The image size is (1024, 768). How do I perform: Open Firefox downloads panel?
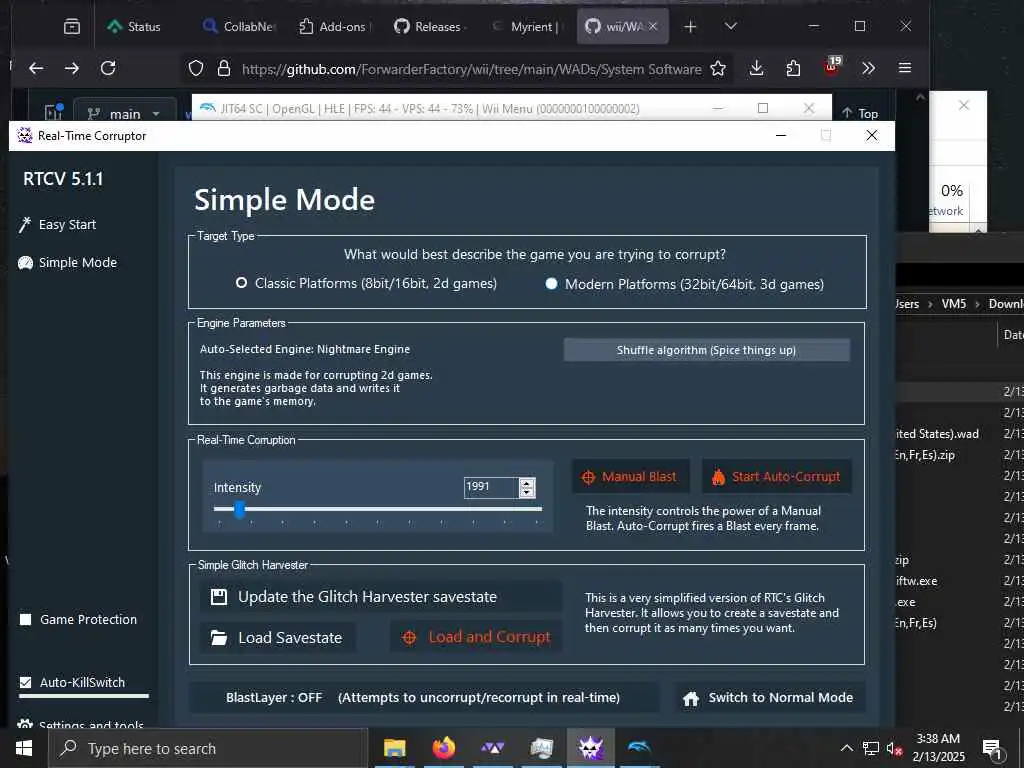click(x=756, y=68)
